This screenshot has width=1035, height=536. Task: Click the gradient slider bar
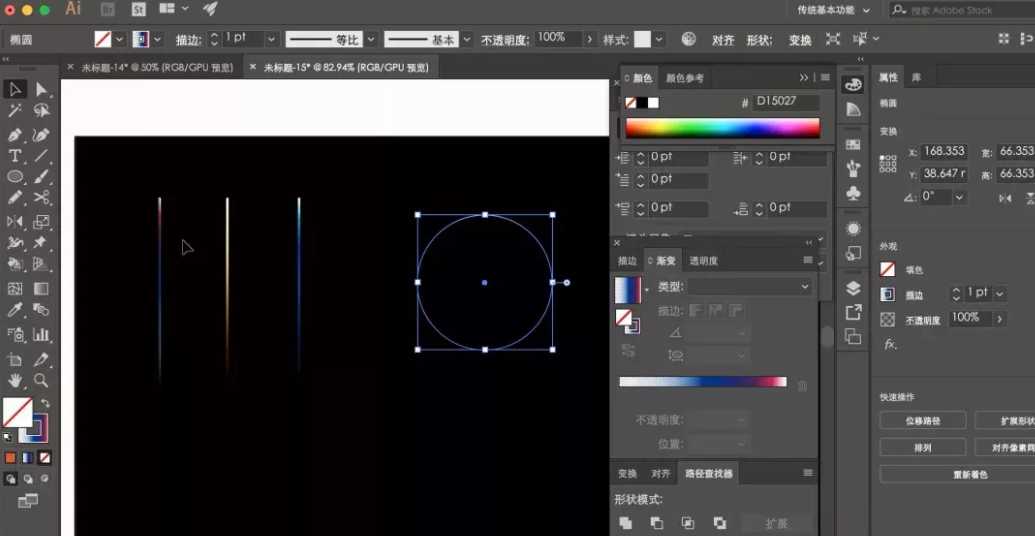coord(703,382)
